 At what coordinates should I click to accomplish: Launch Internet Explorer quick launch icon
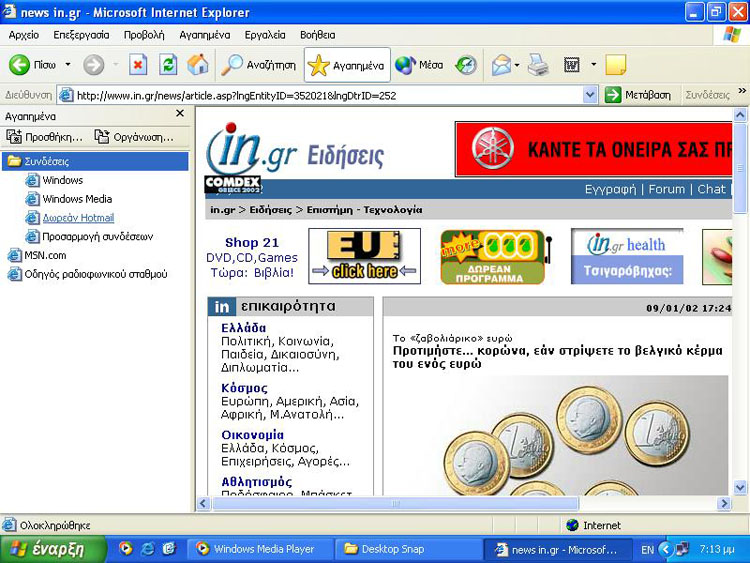coord(147,548)
